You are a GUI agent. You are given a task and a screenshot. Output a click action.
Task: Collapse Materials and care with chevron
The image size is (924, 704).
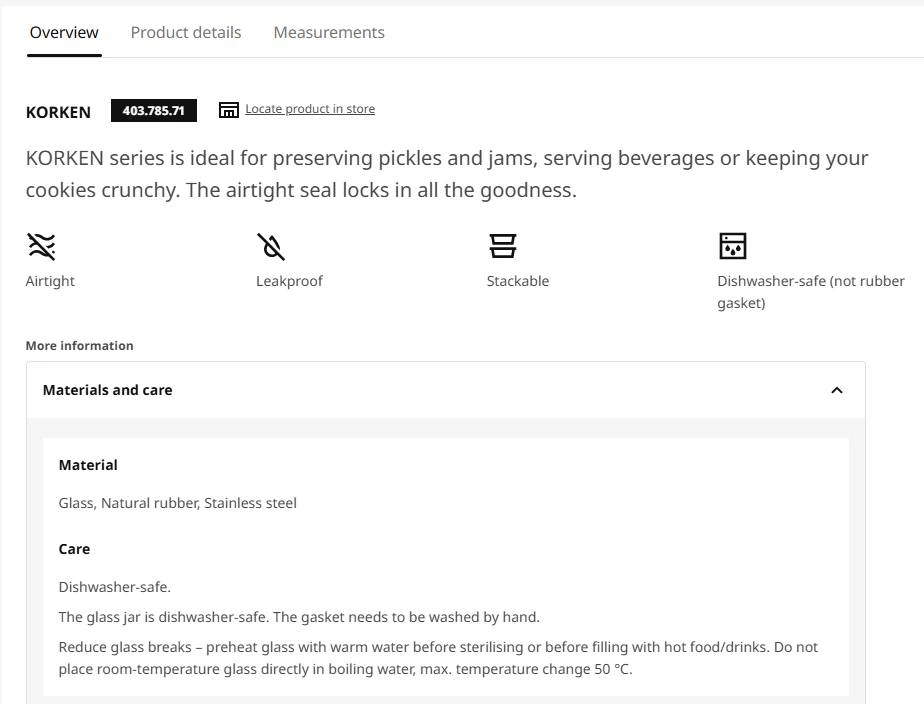coord(837,390)
